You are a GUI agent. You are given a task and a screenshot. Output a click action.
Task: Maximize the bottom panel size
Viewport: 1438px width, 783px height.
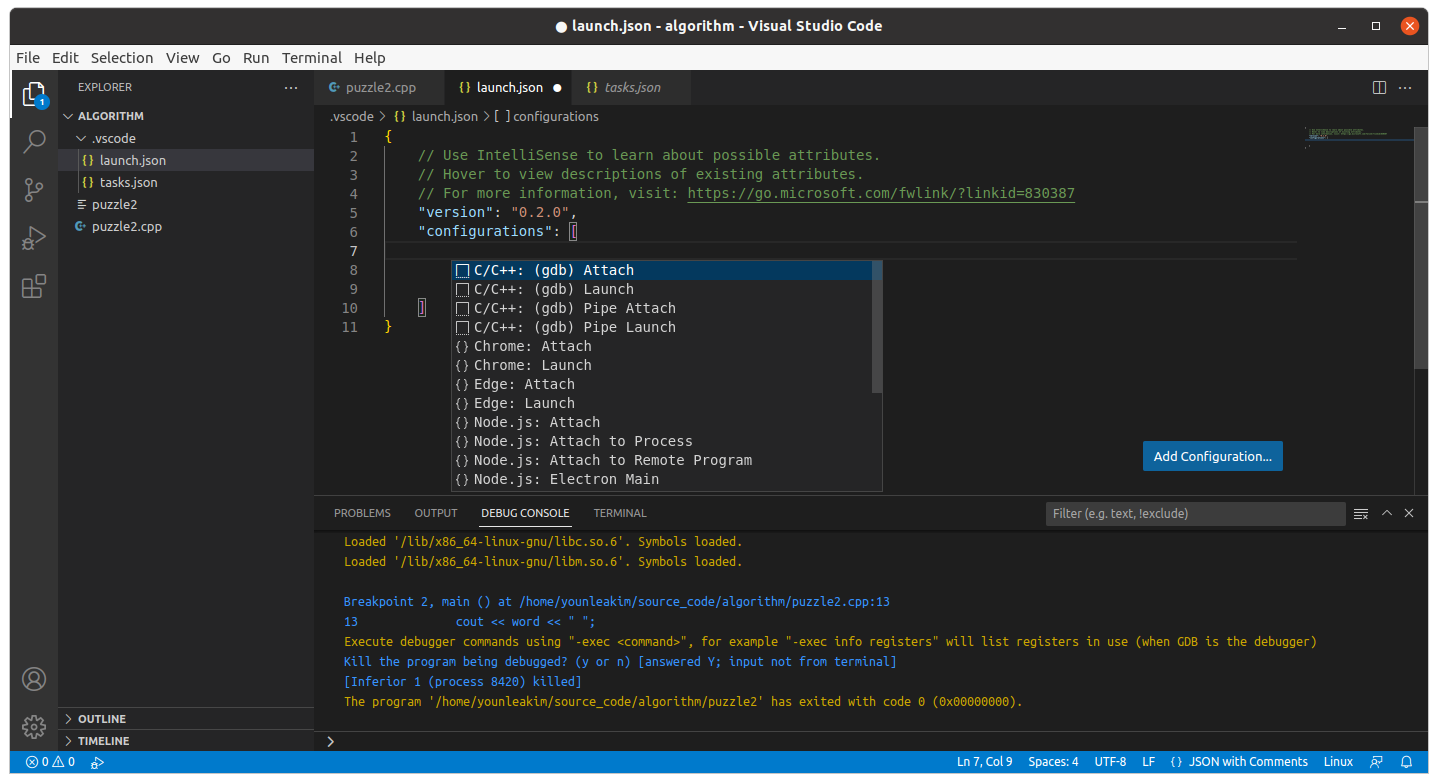point(1387,513)
